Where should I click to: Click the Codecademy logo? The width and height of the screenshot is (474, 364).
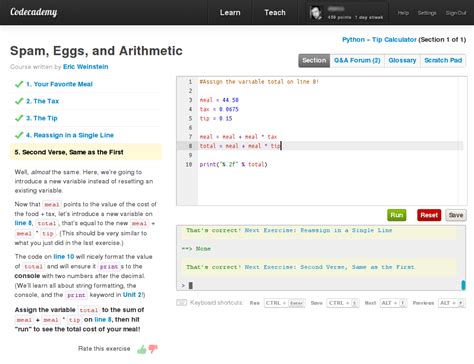34,12
